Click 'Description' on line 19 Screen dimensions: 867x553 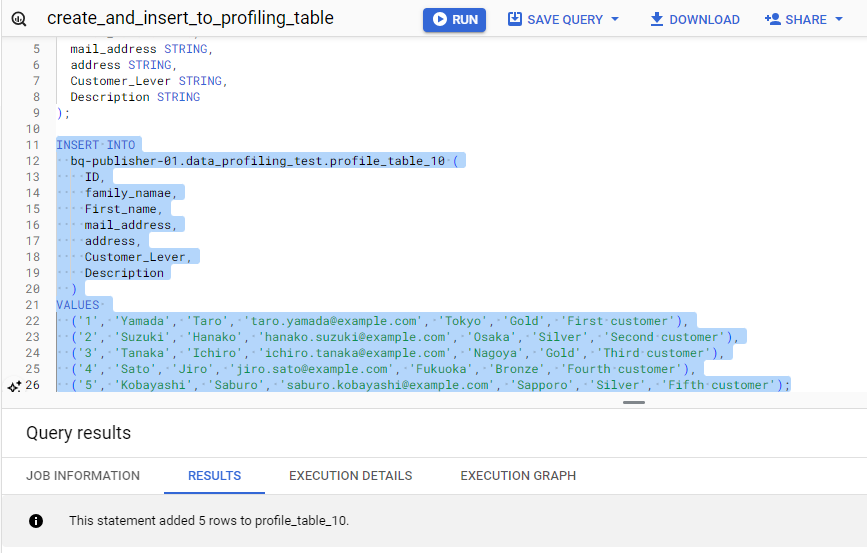pyautogui.click(x=124, y=273)
